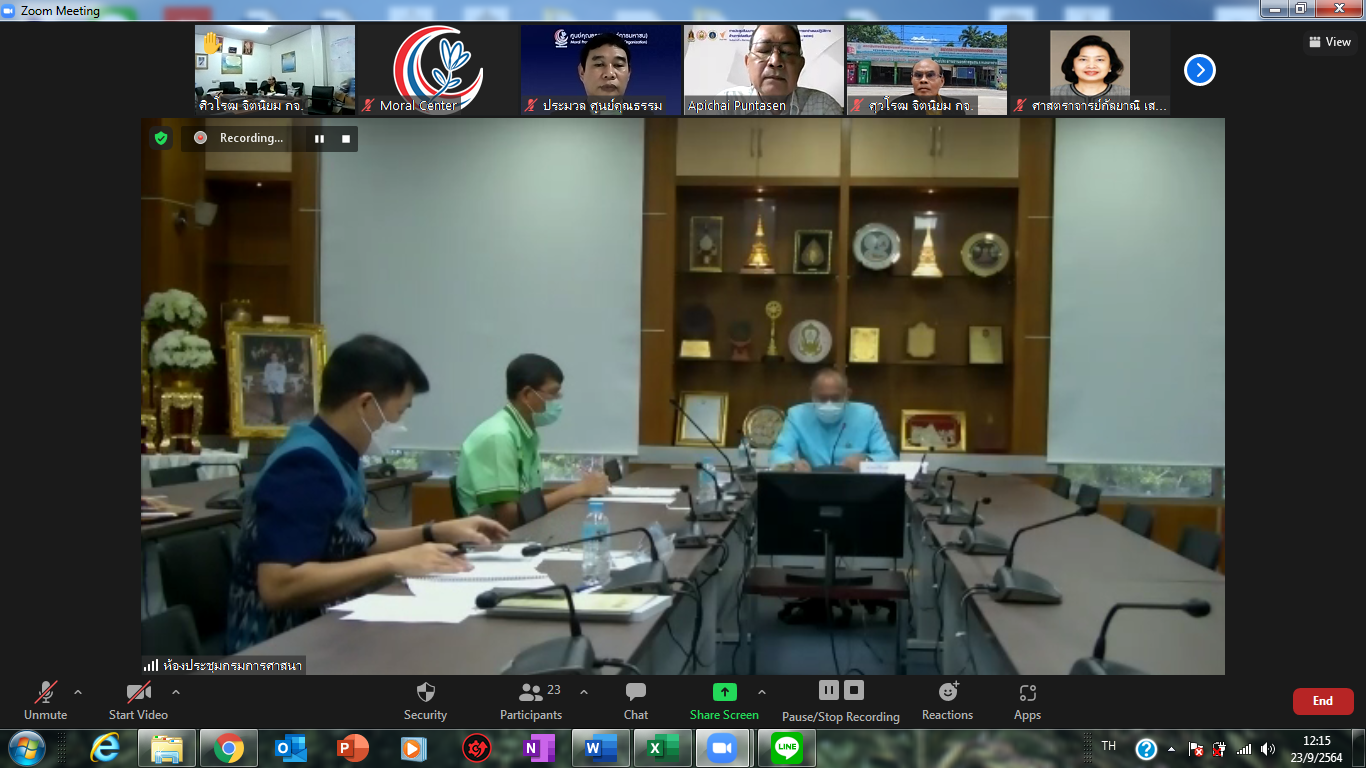This screenshot has width=1366, height=768.
Task: Click the TH language indicator
Action: pos(1108,746)
